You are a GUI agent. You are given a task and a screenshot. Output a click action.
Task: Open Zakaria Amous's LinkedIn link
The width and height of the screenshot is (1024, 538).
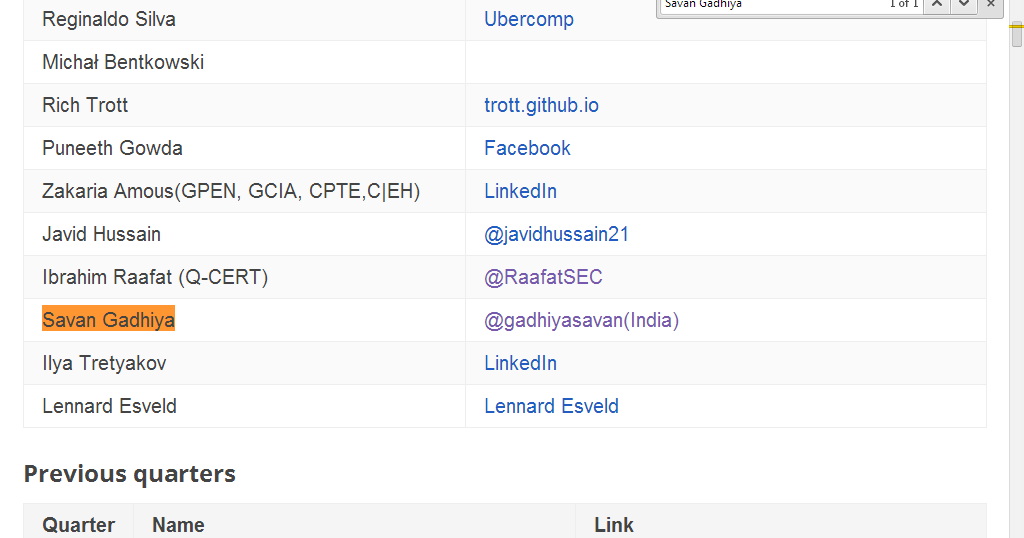pos(520,191)
